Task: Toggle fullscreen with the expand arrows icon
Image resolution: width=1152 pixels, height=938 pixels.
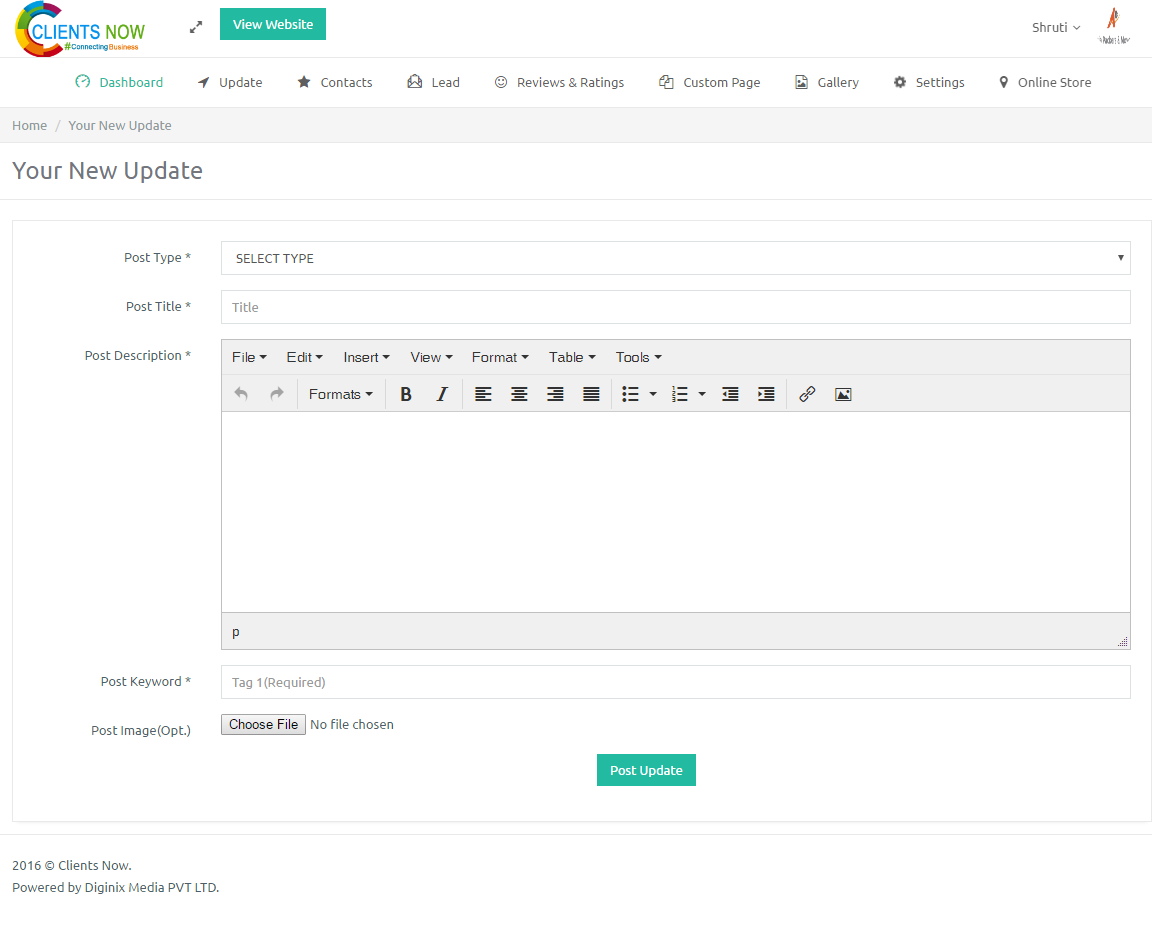Action: (195, 27)
